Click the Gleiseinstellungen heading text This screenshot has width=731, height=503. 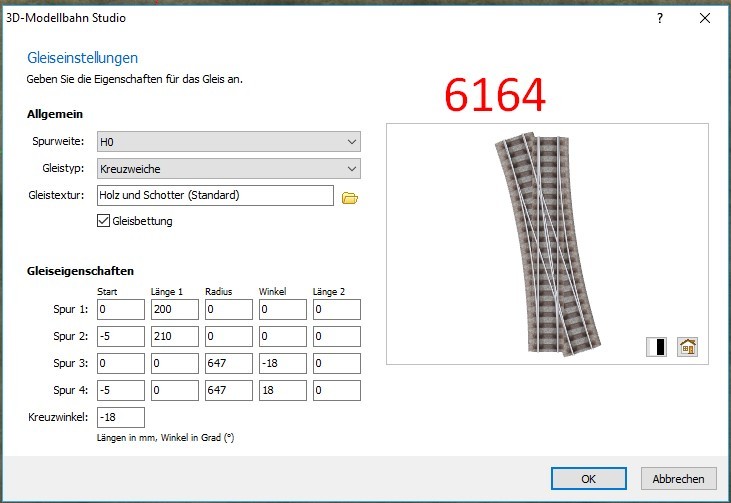tap(83, 58)
